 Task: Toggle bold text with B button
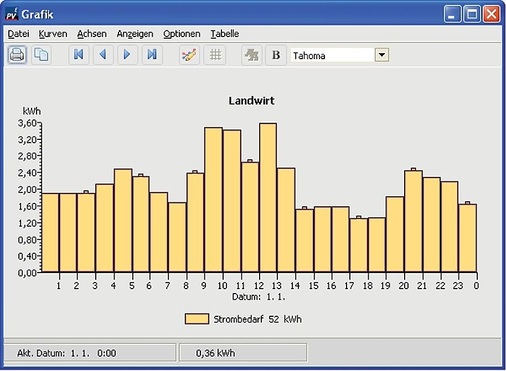click(276, 55)
